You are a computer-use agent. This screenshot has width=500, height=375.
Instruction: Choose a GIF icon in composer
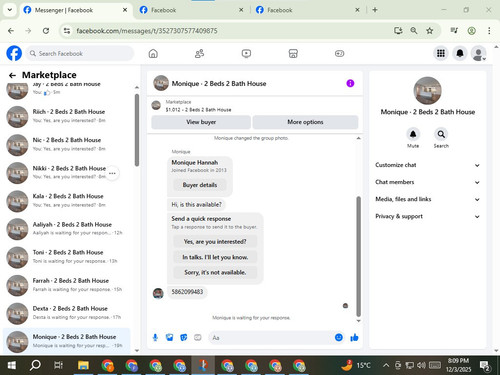tap(198, 338)
